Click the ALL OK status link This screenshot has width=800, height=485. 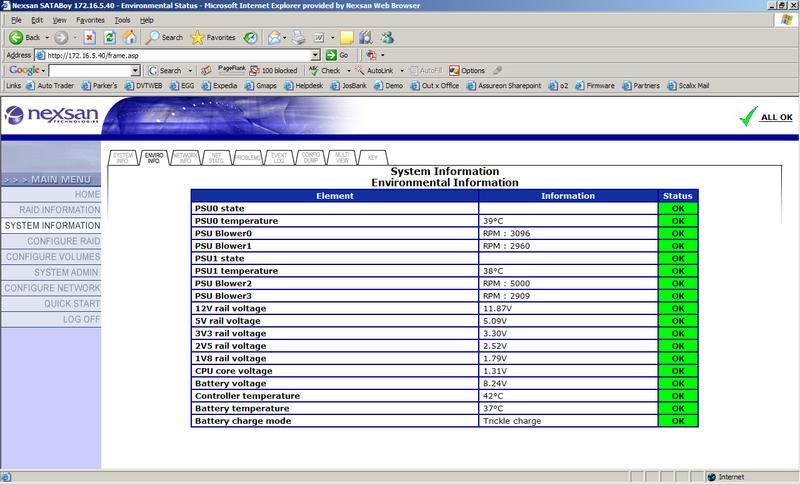777,117
